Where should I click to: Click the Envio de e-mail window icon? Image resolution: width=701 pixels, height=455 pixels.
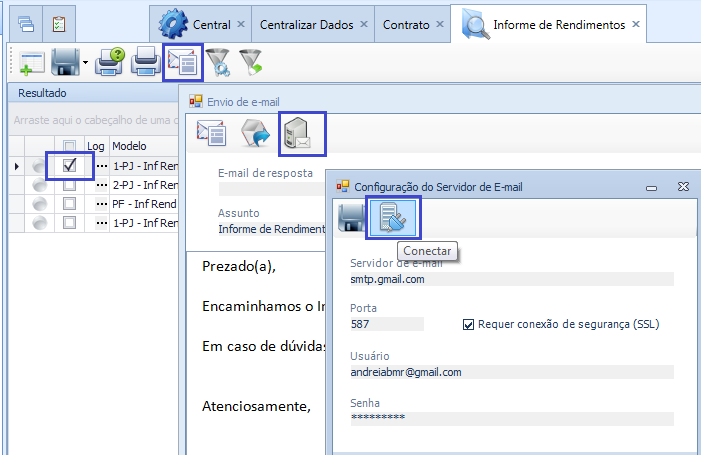click(195, 101)
